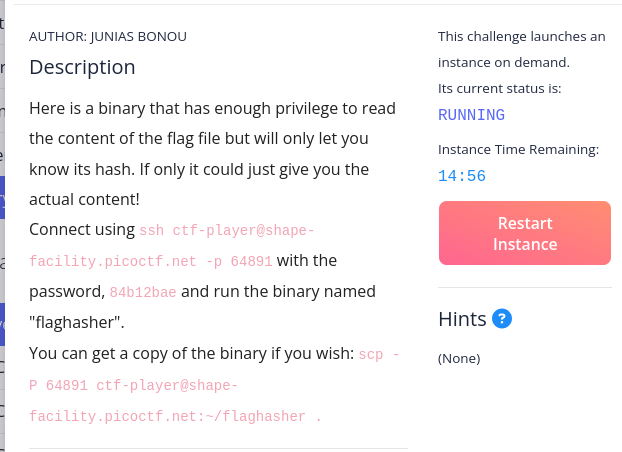The width and height of the screenshot is (622, 452).
Task: Click the RUNNING instance status text
Action: point(471,115)
